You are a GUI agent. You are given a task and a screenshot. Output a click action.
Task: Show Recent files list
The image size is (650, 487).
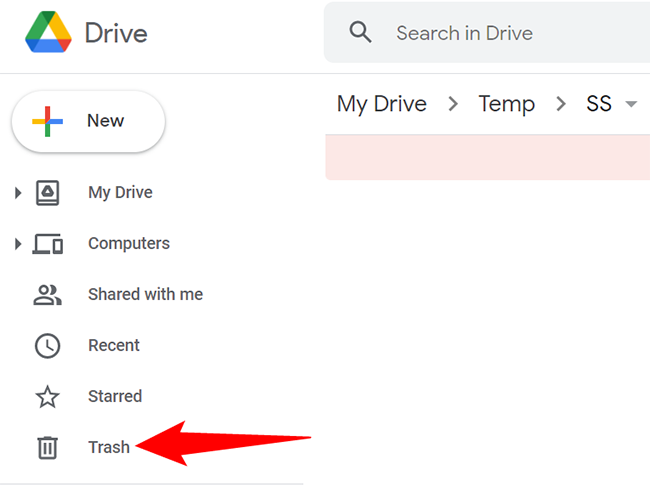(114, 345)
